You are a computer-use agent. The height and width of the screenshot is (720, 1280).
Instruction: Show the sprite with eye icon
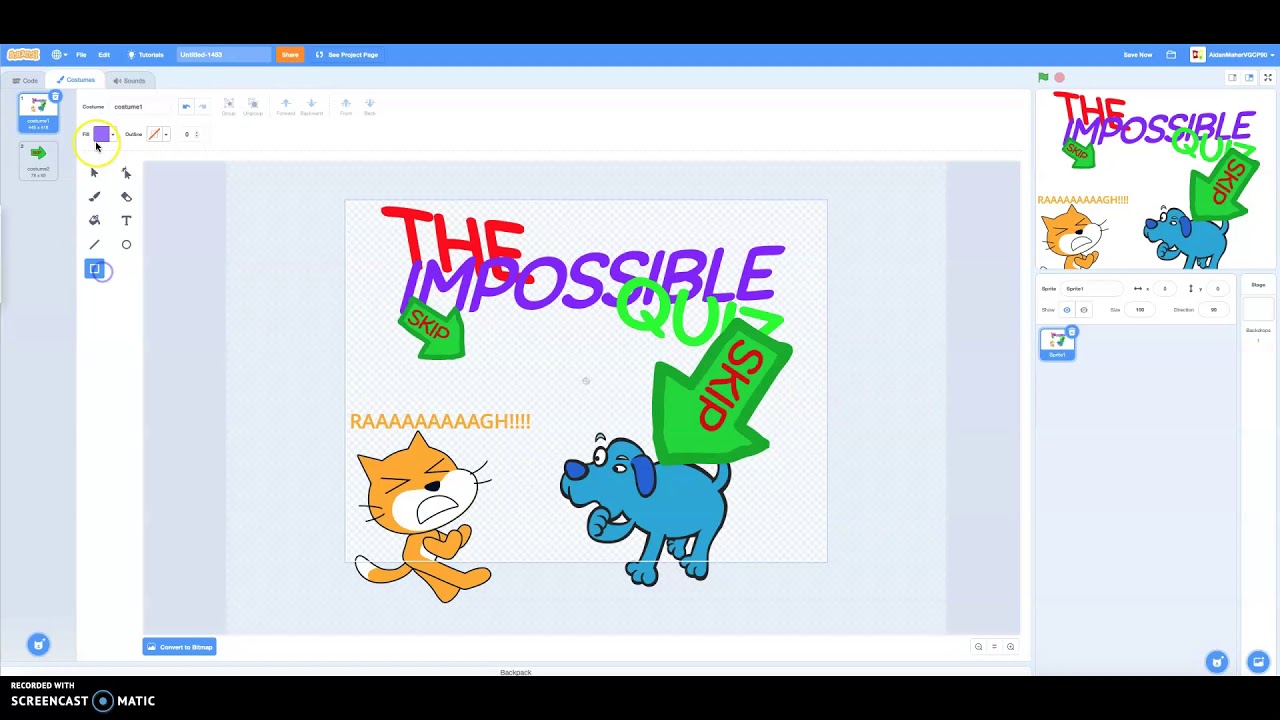(x=1067, y=310)
